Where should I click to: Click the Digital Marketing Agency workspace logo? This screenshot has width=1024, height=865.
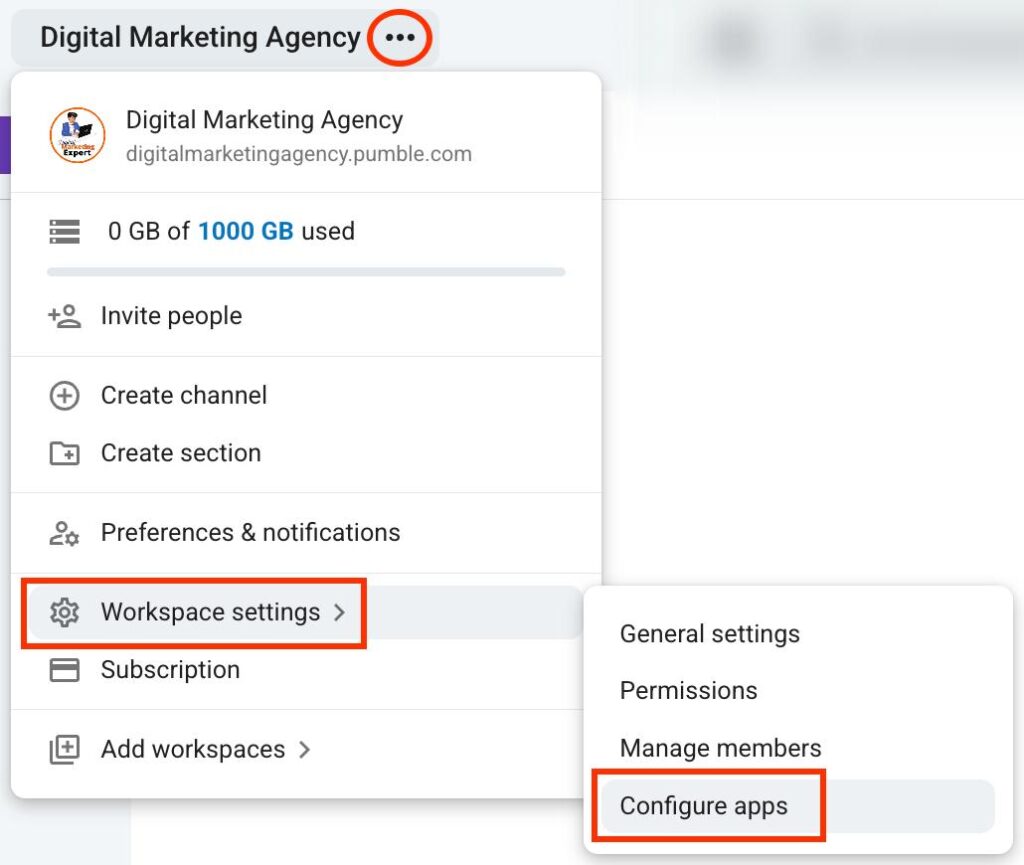coord(77,135)
